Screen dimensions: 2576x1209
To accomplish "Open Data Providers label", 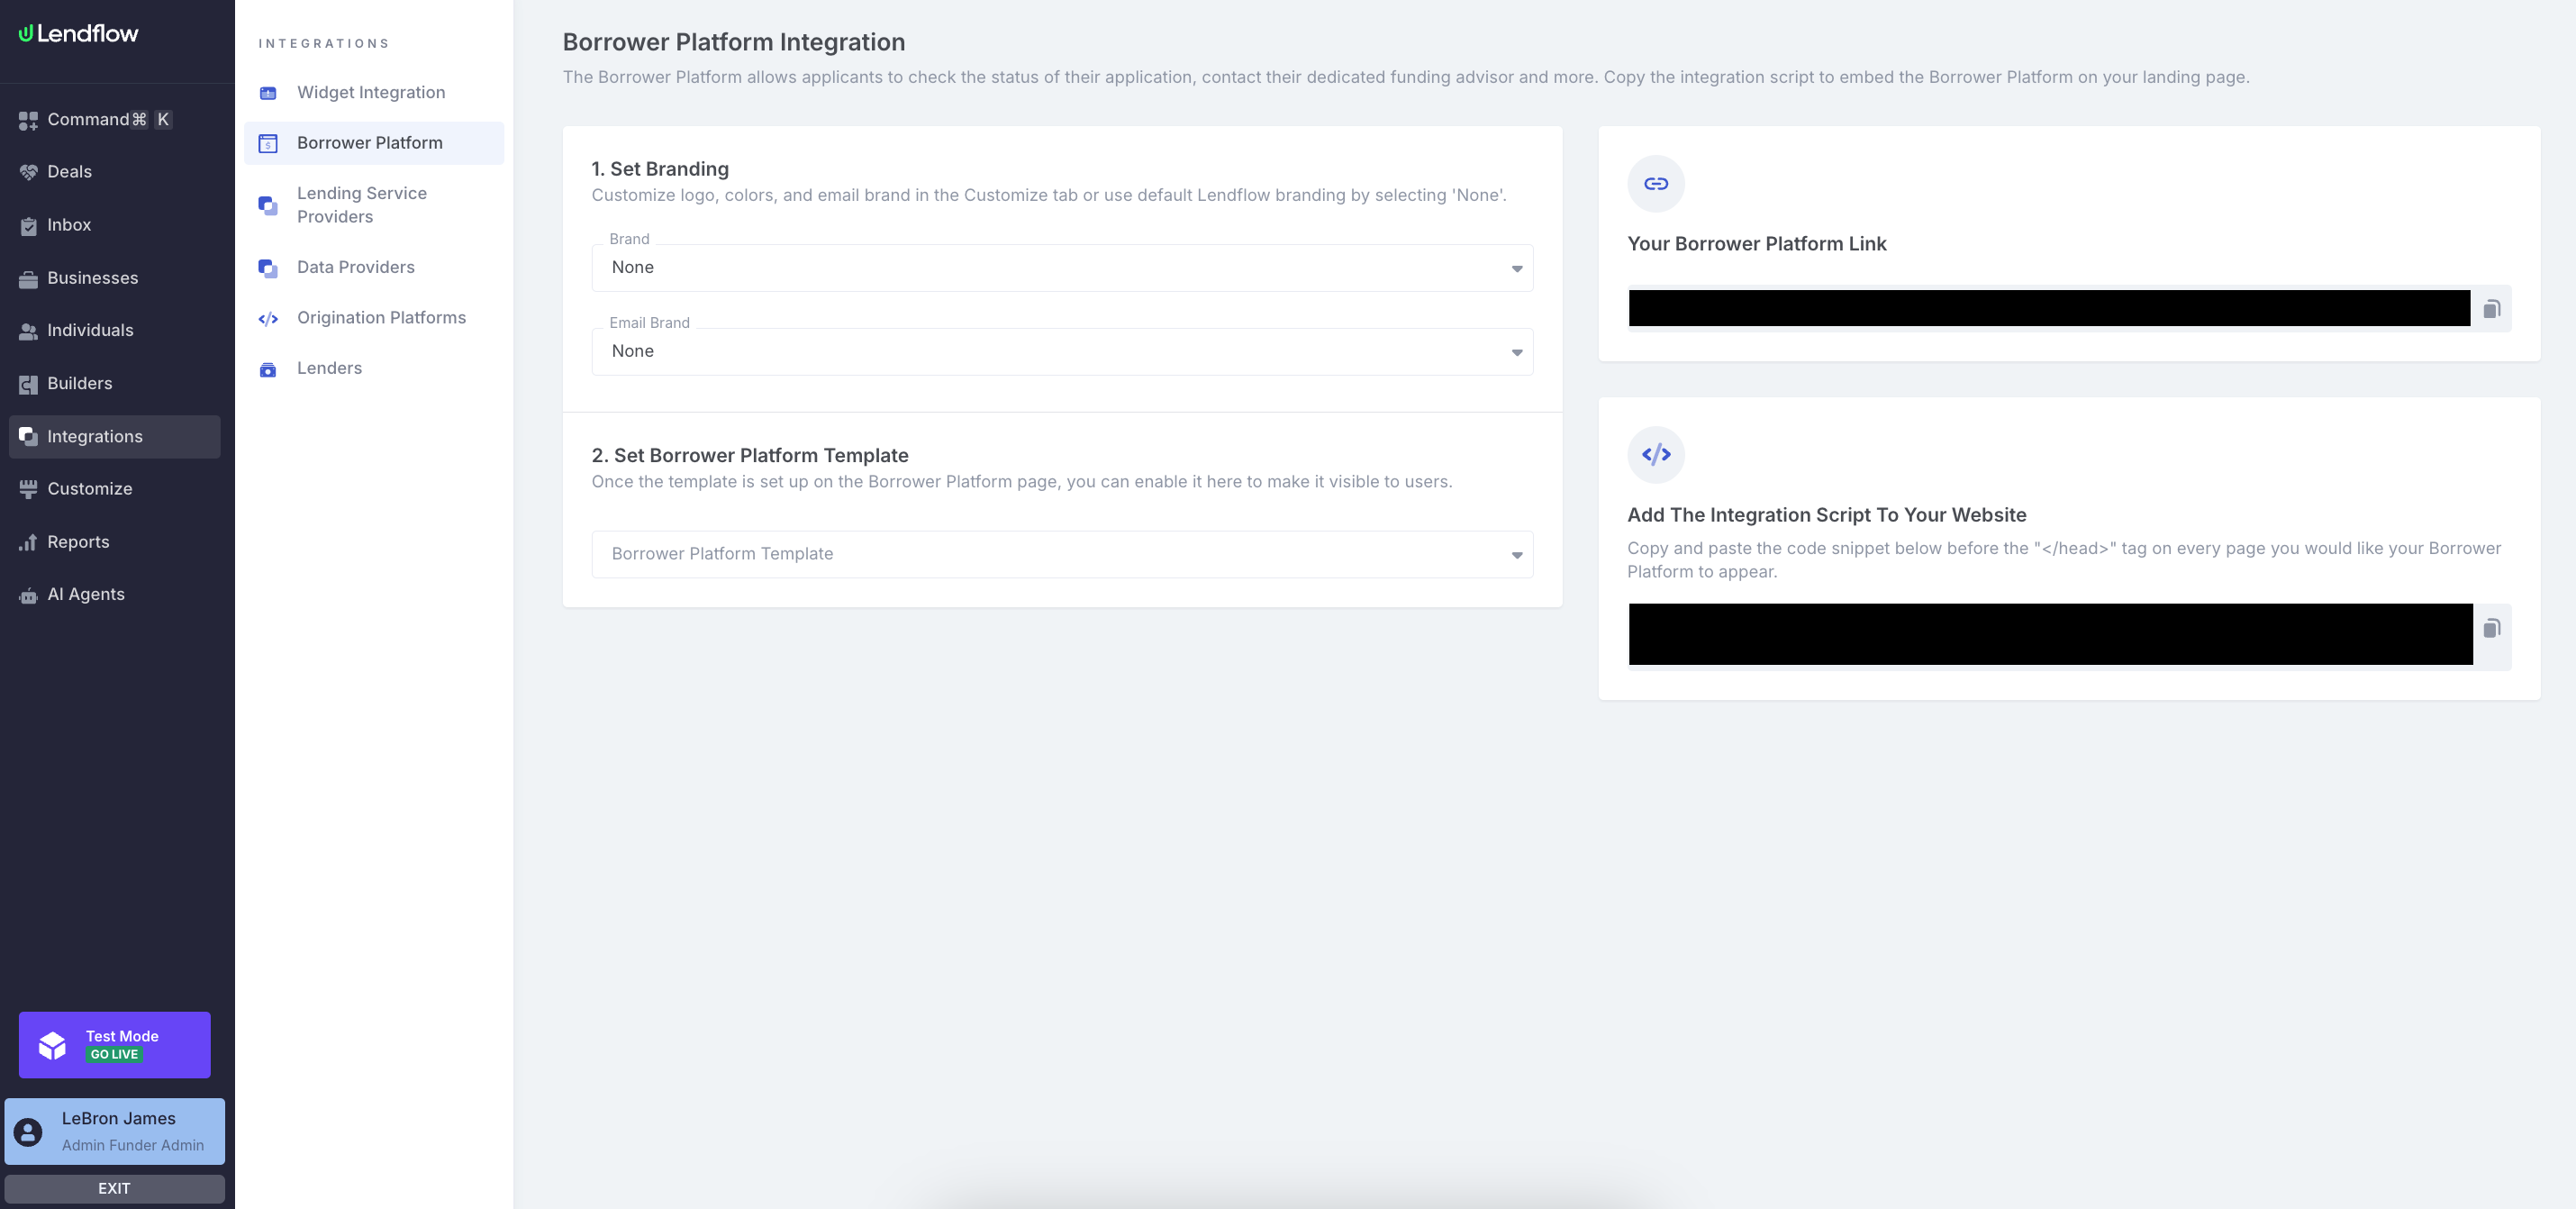I will coord(355,267).
